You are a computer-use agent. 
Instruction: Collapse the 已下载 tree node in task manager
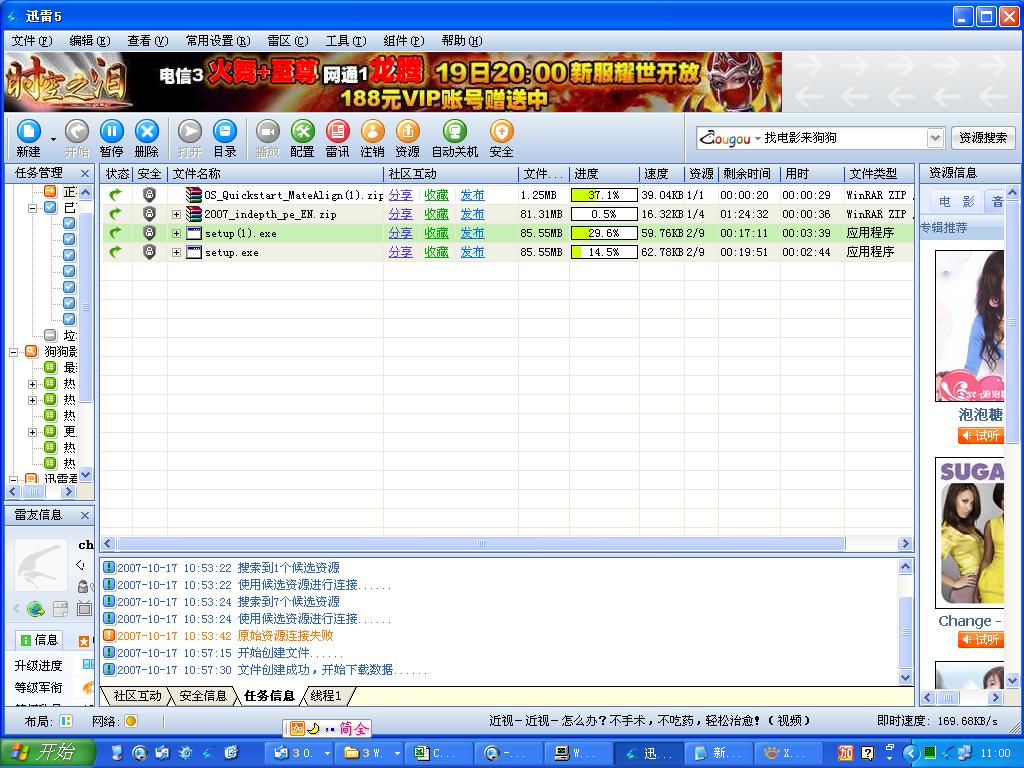point(32,208)
